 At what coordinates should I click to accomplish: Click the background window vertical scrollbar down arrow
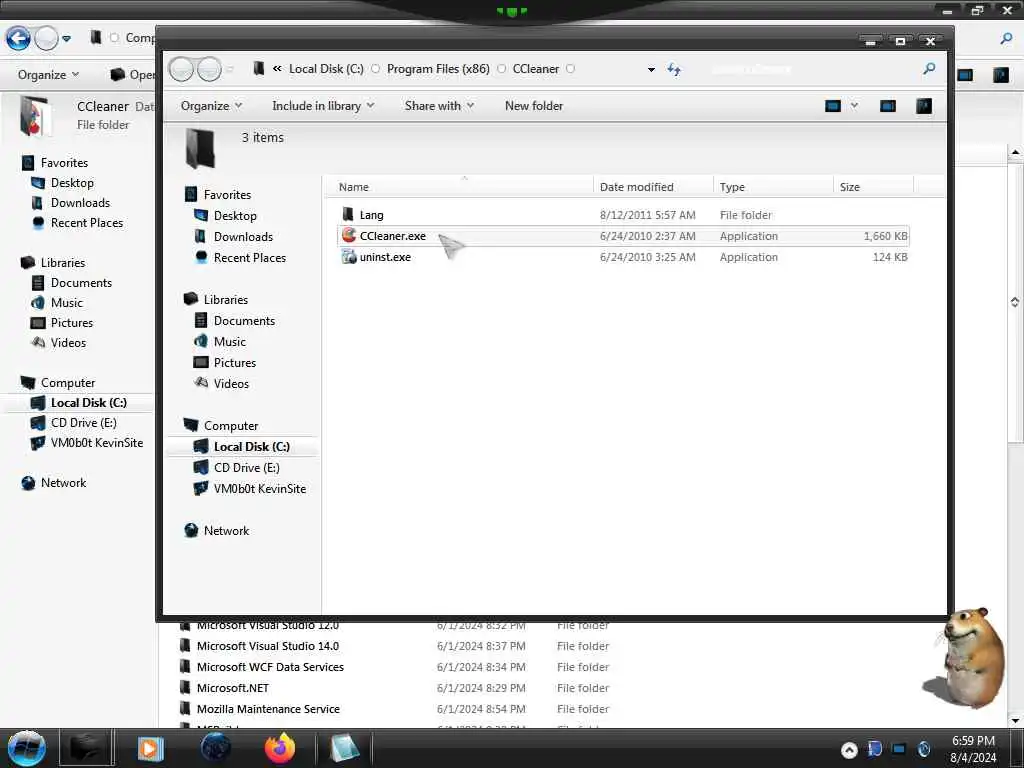[x=1015, y=720]
